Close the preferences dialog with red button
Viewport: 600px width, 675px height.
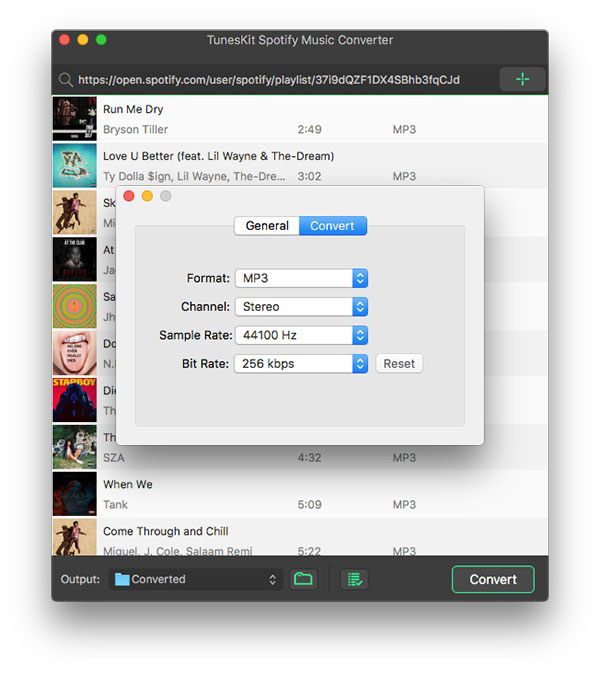coord(129,196)
